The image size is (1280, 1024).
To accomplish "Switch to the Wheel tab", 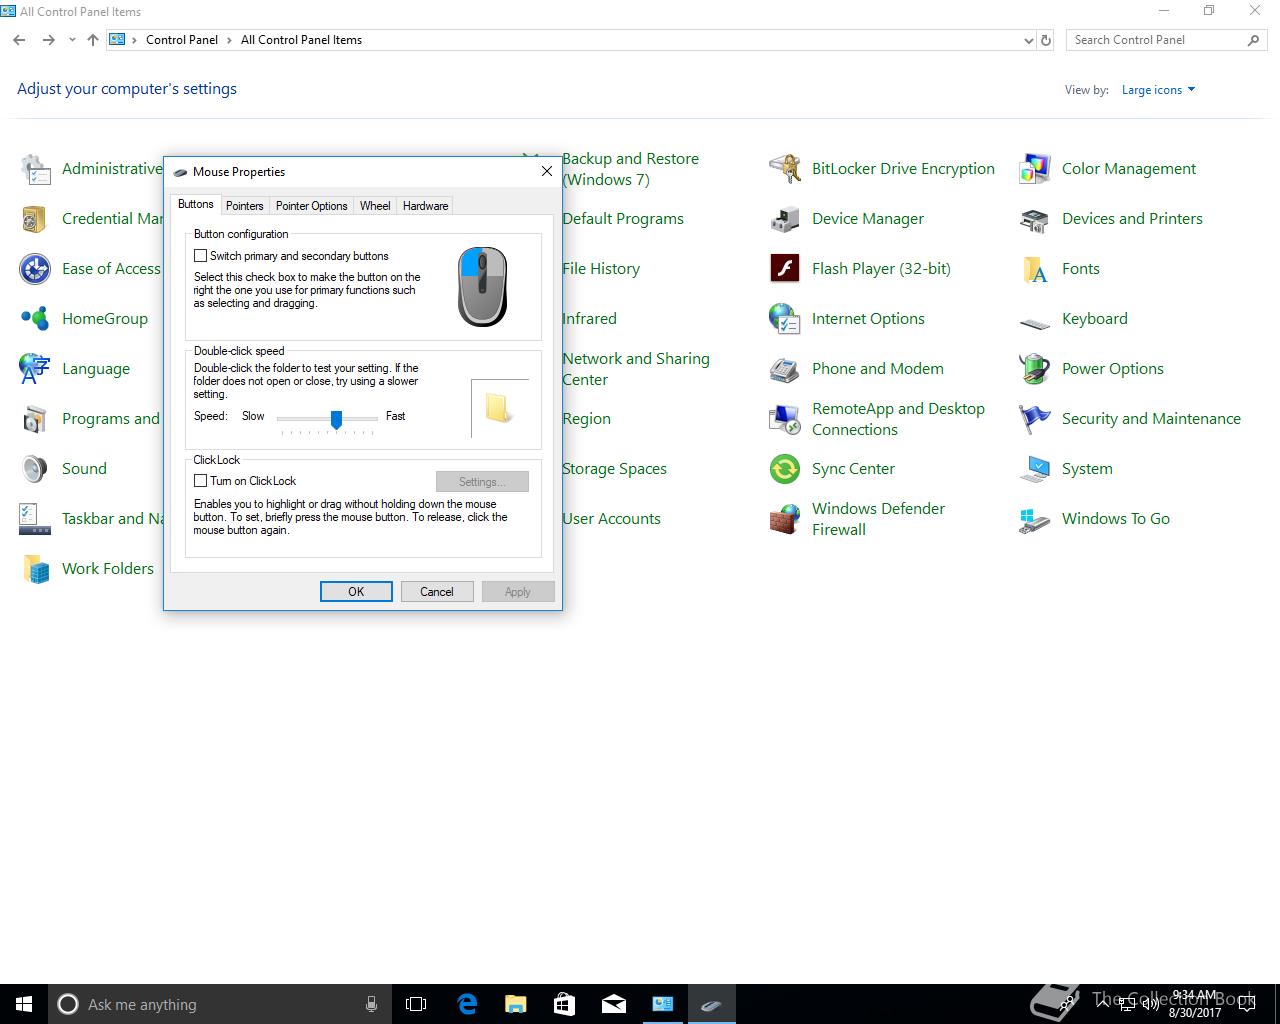I will 375,206.
